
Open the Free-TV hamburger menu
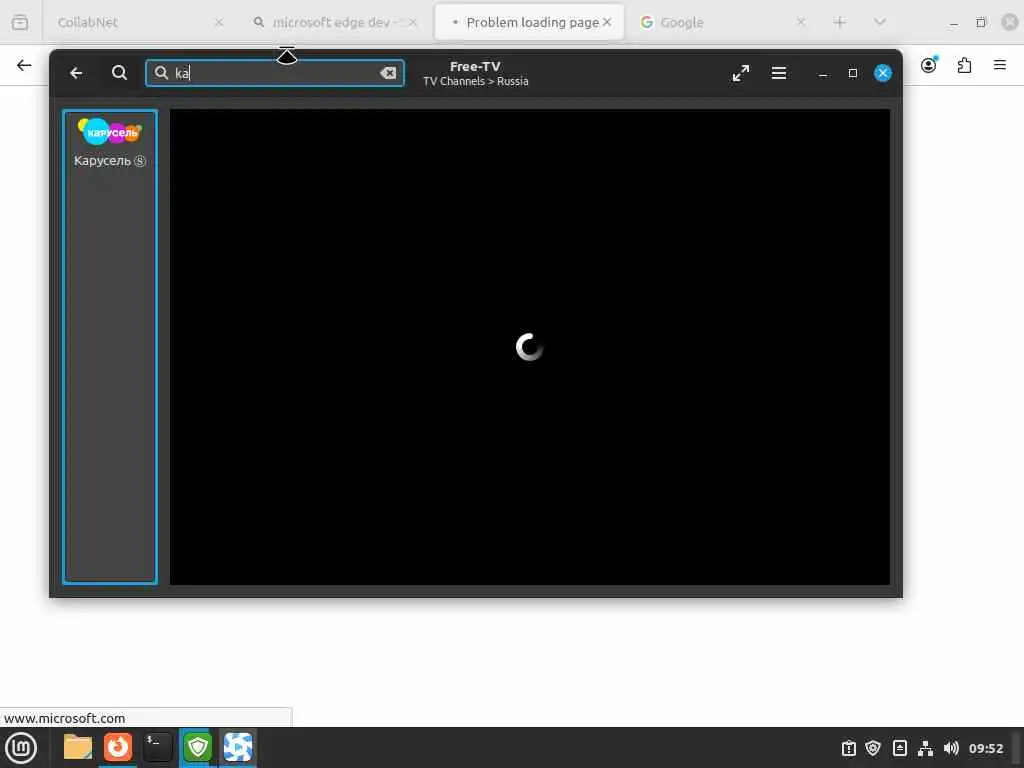tap(778, 73)
